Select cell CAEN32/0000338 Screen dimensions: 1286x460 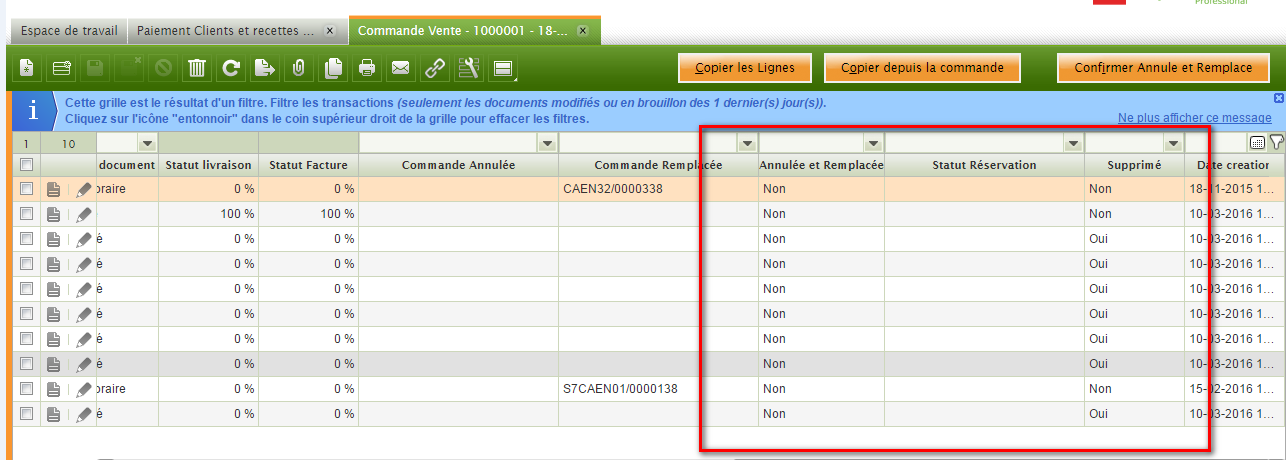tap(658, 189)
